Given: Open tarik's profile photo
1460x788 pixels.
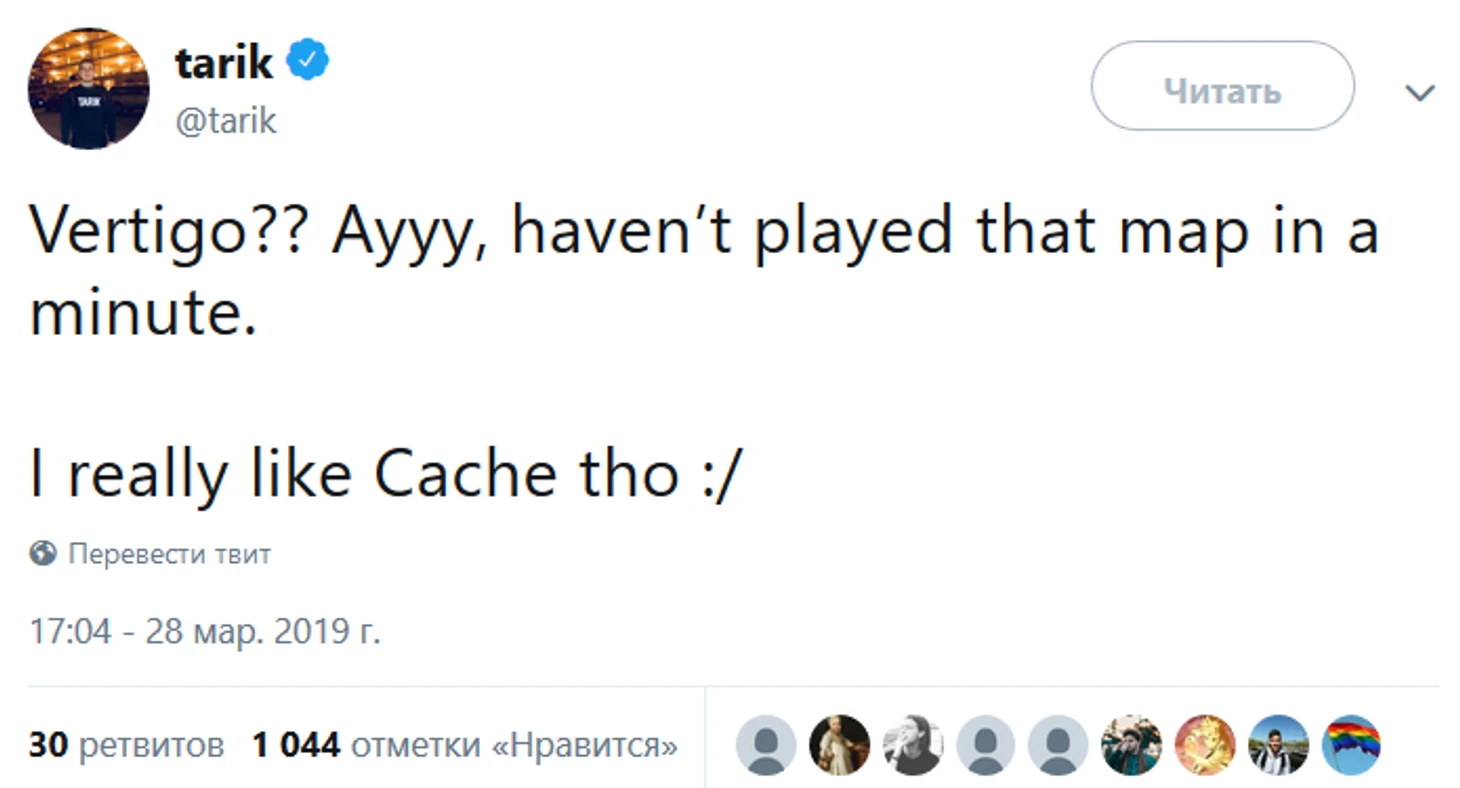Looking at the screenshot, I should coord(88,89).
